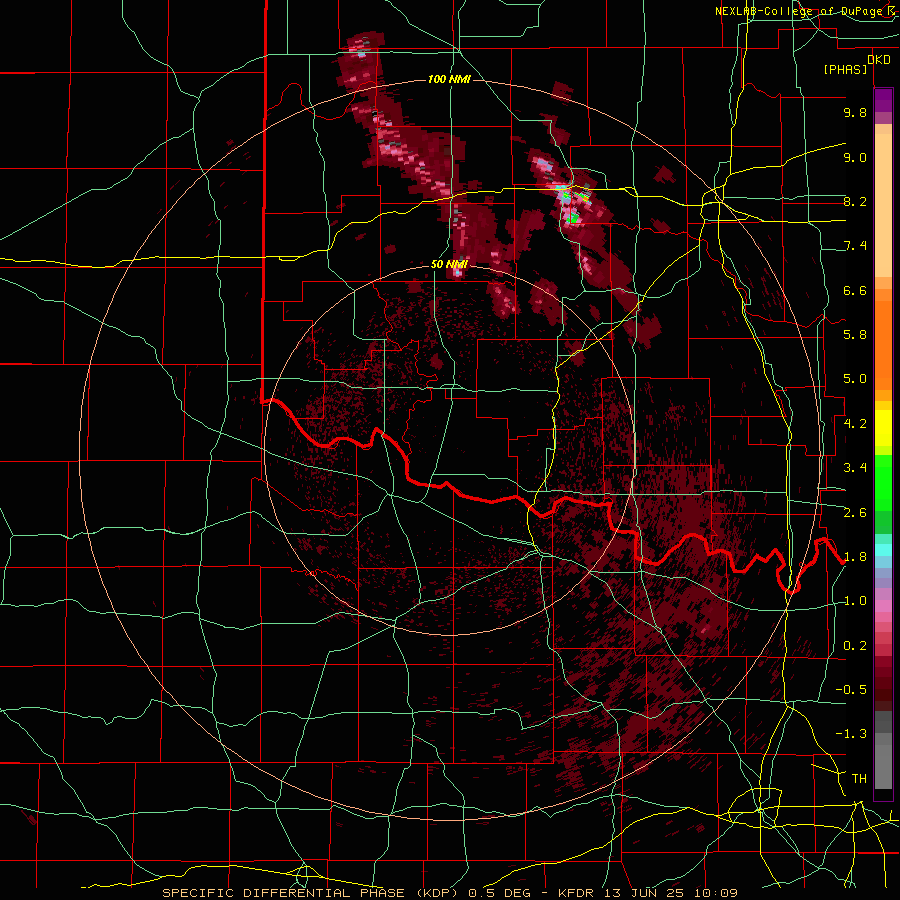Select the 0.2 legend value
900x900 pixels.
[855, 646]
